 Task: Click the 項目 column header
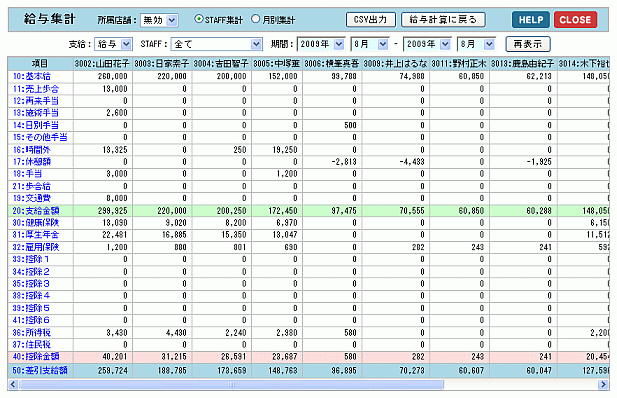(40, 63)
